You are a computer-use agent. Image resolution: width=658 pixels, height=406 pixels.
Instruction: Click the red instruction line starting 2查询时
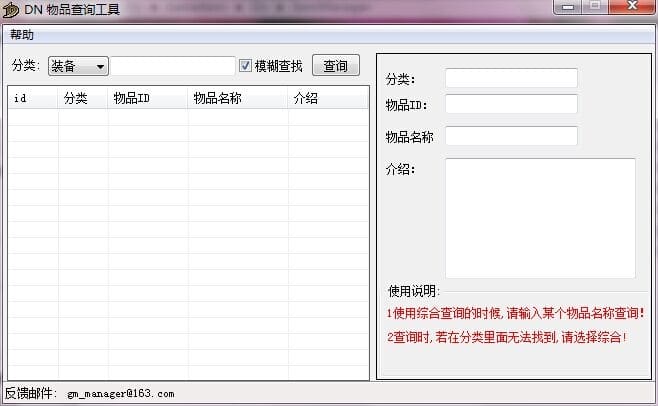tap(507, 337)
